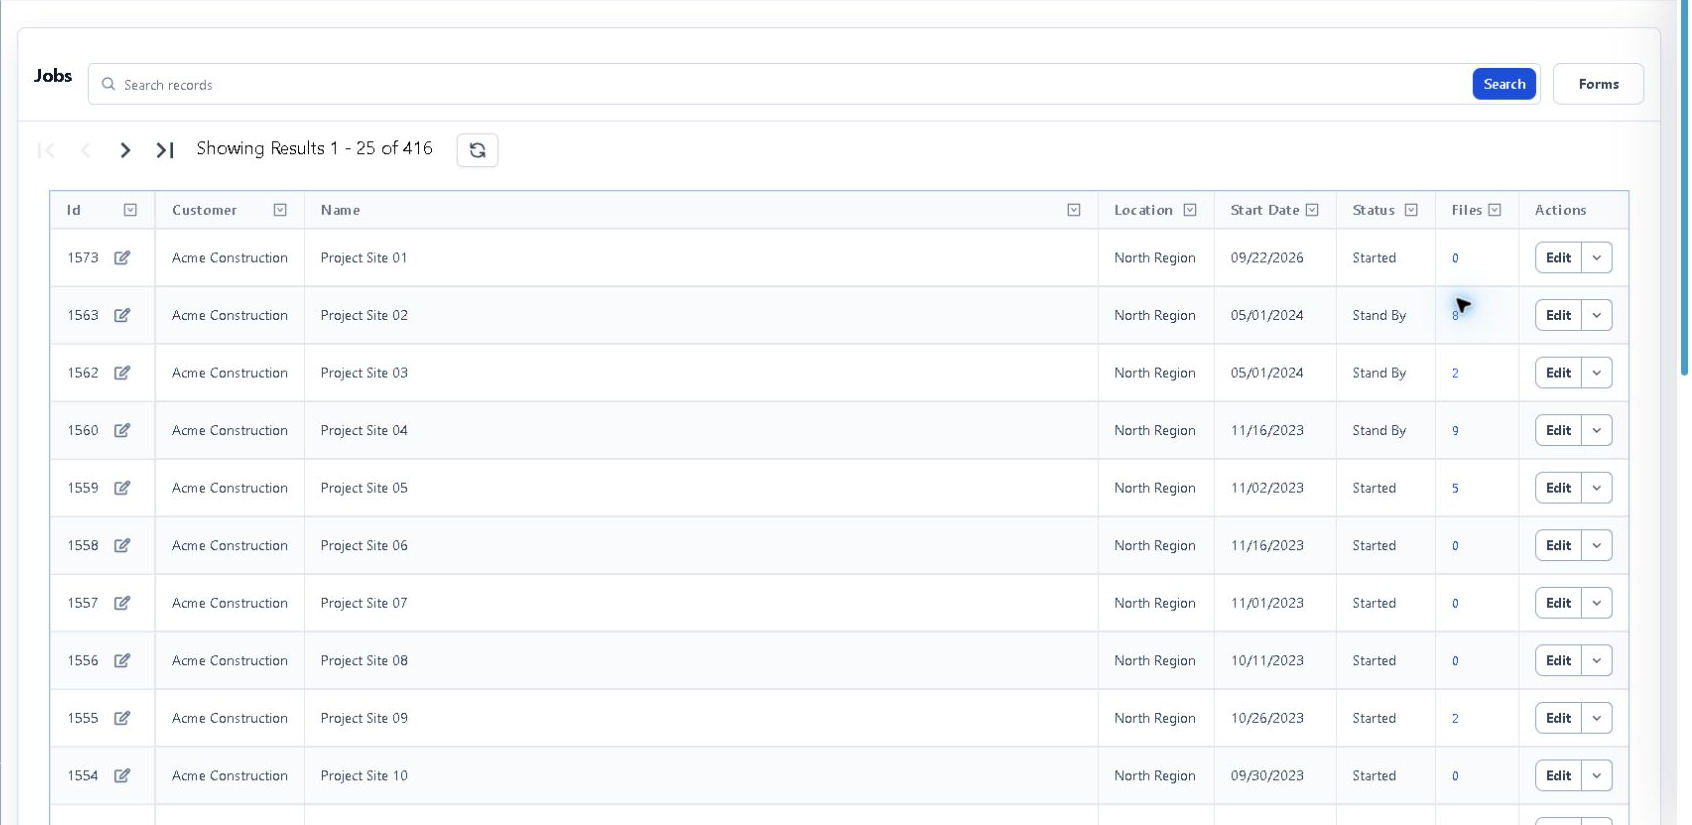1692x825 pixels.
Task: Jump to last page of results
Action: [165, 150]
